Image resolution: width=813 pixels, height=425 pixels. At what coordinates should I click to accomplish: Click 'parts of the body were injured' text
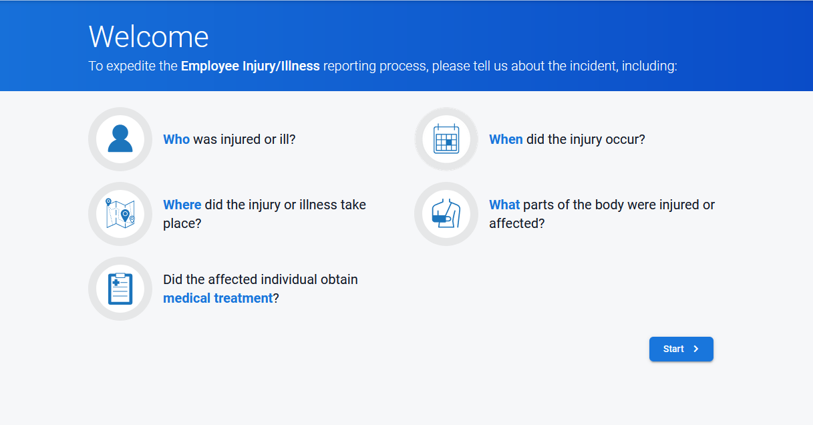[x=610, y=205]
